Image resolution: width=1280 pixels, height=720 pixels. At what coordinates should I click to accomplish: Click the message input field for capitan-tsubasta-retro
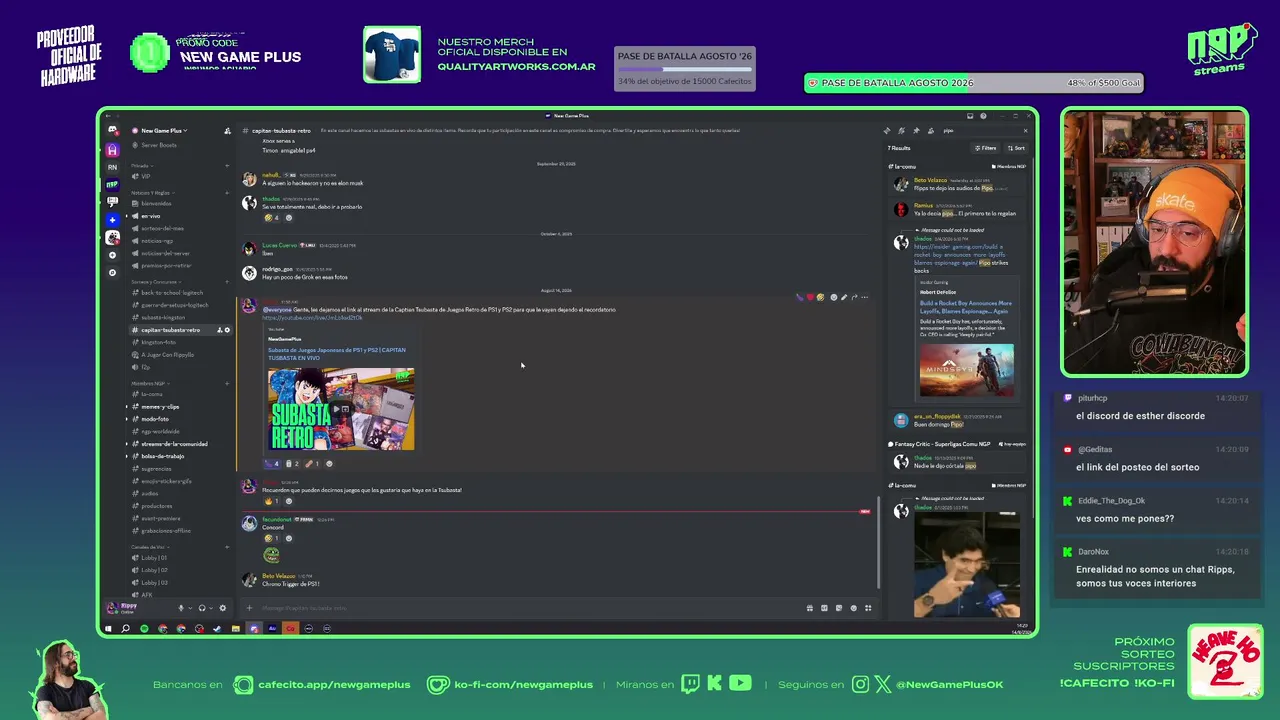(530, 608)
